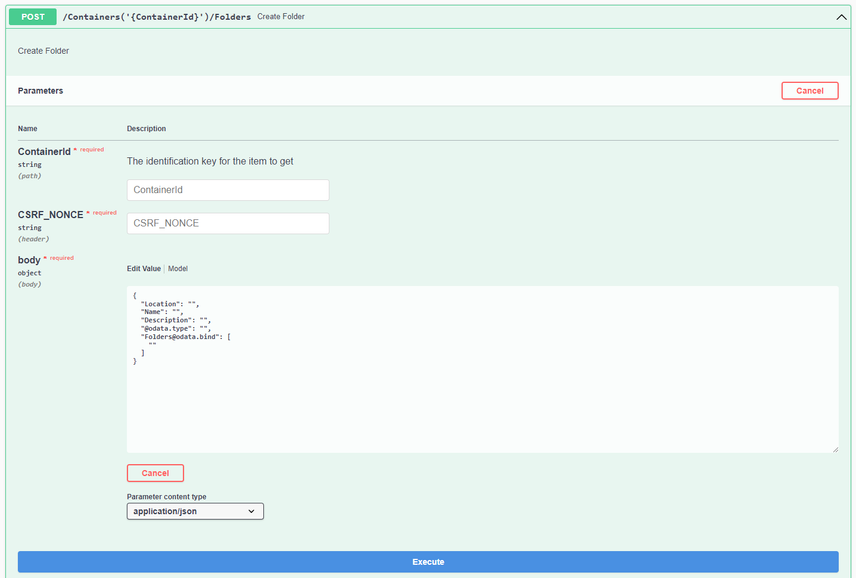
Task: Click 'The identification key for the item to get'
Action: pos(210,162)
